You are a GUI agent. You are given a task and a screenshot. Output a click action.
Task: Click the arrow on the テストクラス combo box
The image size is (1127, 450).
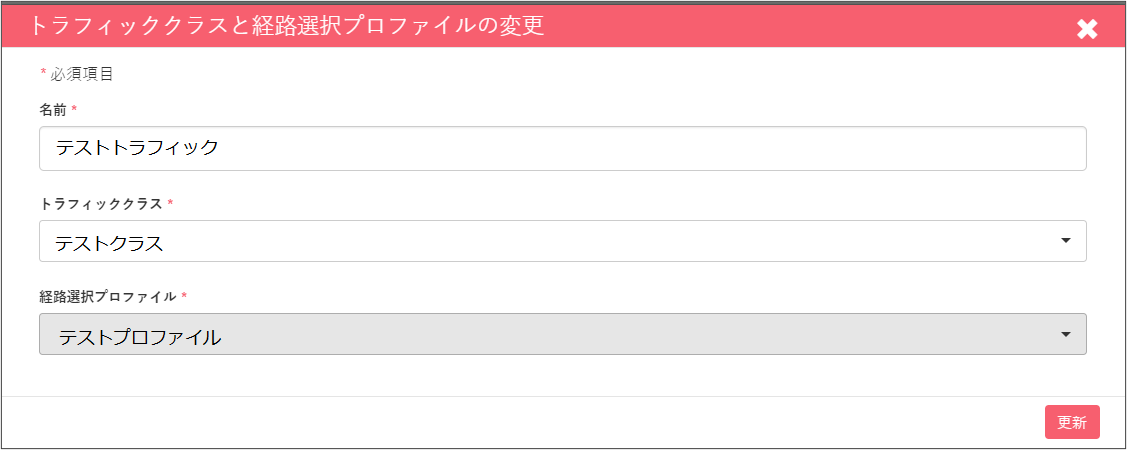coord(1066,241)
